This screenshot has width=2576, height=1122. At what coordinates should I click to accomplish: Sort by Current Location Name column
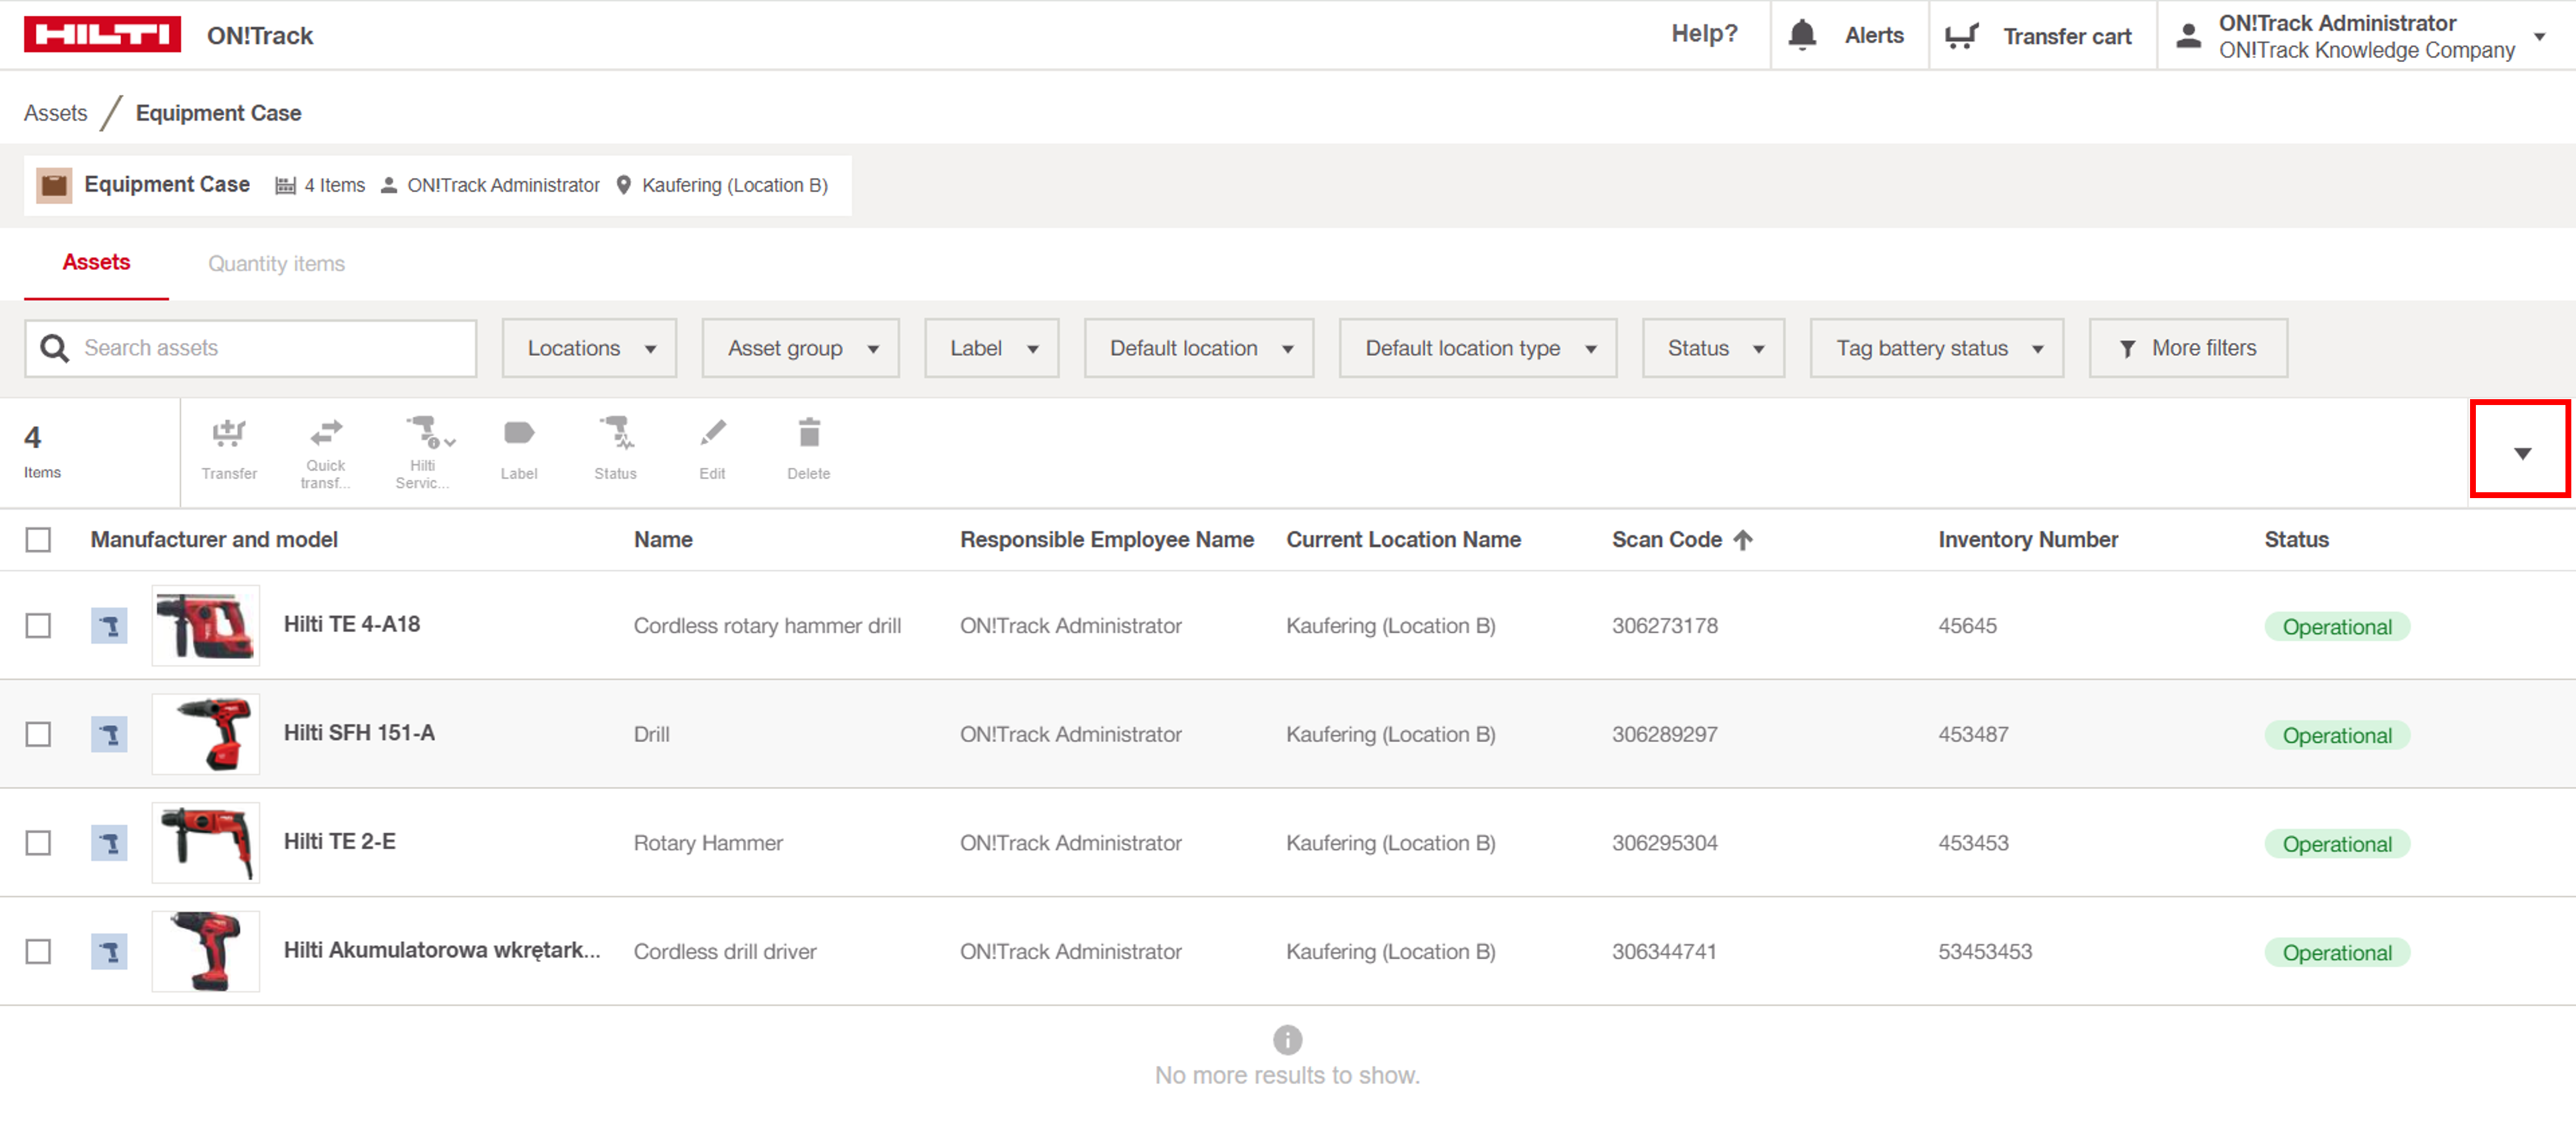(1404, 540)
